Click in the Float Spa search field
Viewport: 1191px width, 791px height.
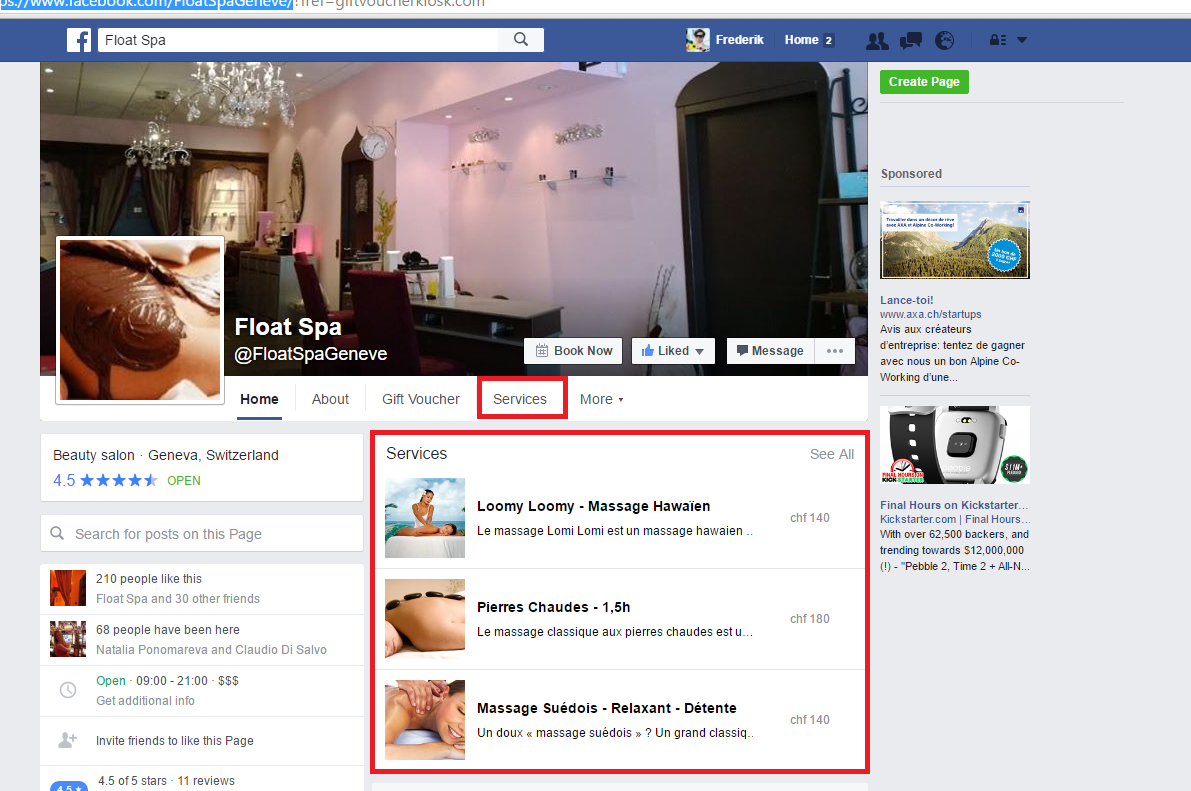coord(298,40)
